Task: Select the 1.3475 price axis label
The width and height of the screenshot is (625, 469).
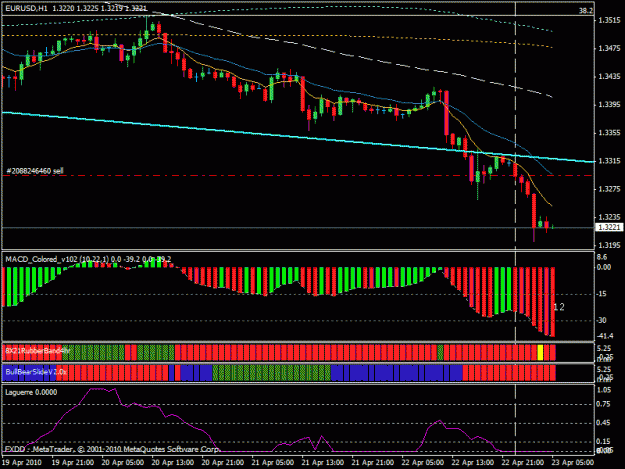Action: point(609,49)
